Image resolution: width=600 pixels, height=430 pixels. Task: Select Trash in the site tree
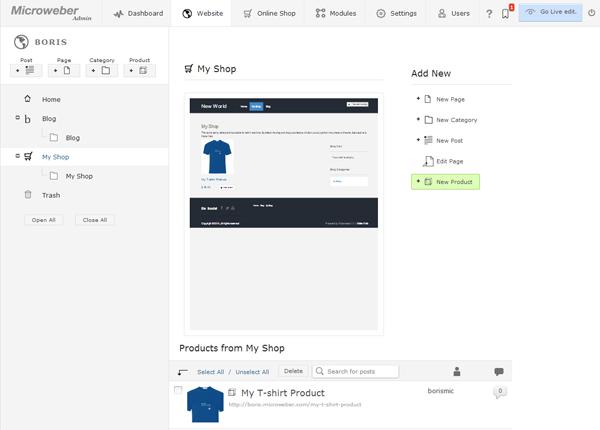point(51,195)
